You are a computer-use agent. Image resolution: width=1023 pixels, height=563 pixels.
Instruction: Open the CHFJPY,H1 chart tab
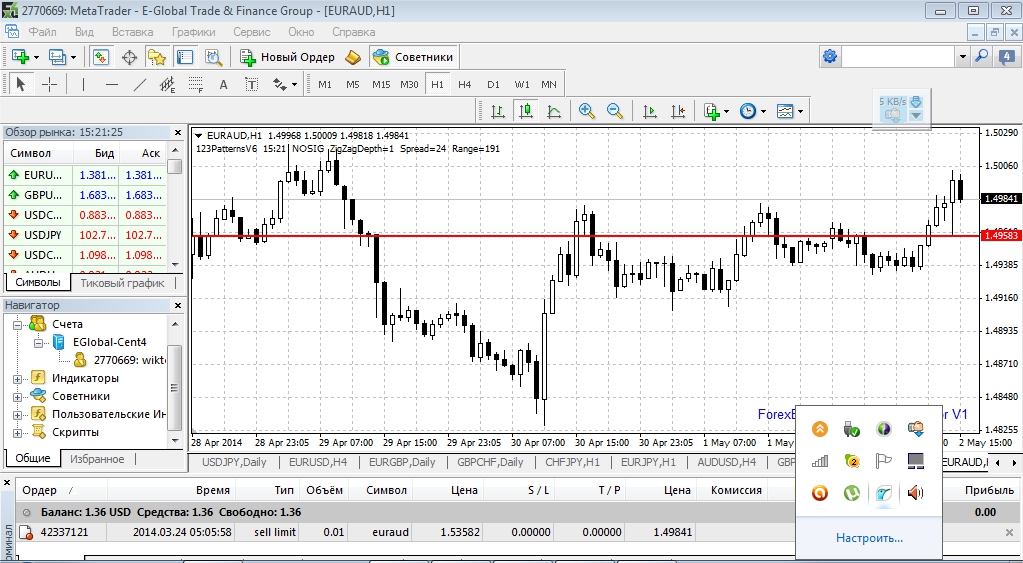click(x=572, y=462)
